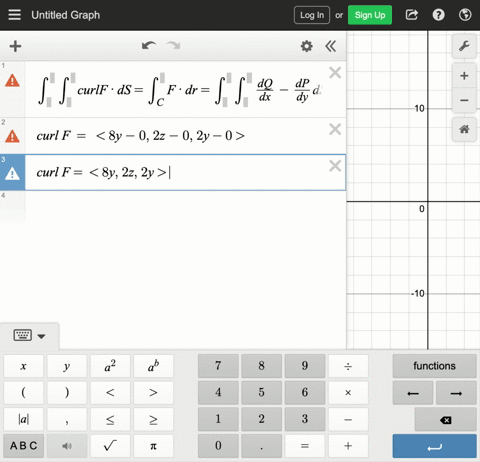480x462 pixels.
Task: Tap the number 1 key
Action: [218, 419]
